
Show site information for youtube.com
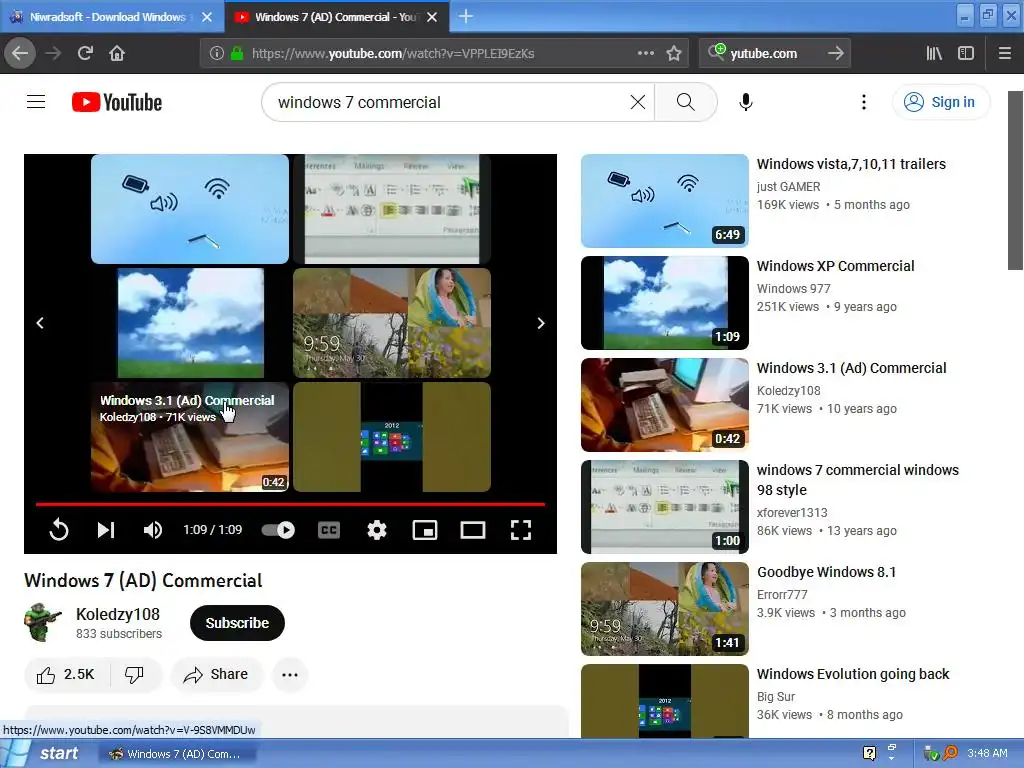point(217,54)
